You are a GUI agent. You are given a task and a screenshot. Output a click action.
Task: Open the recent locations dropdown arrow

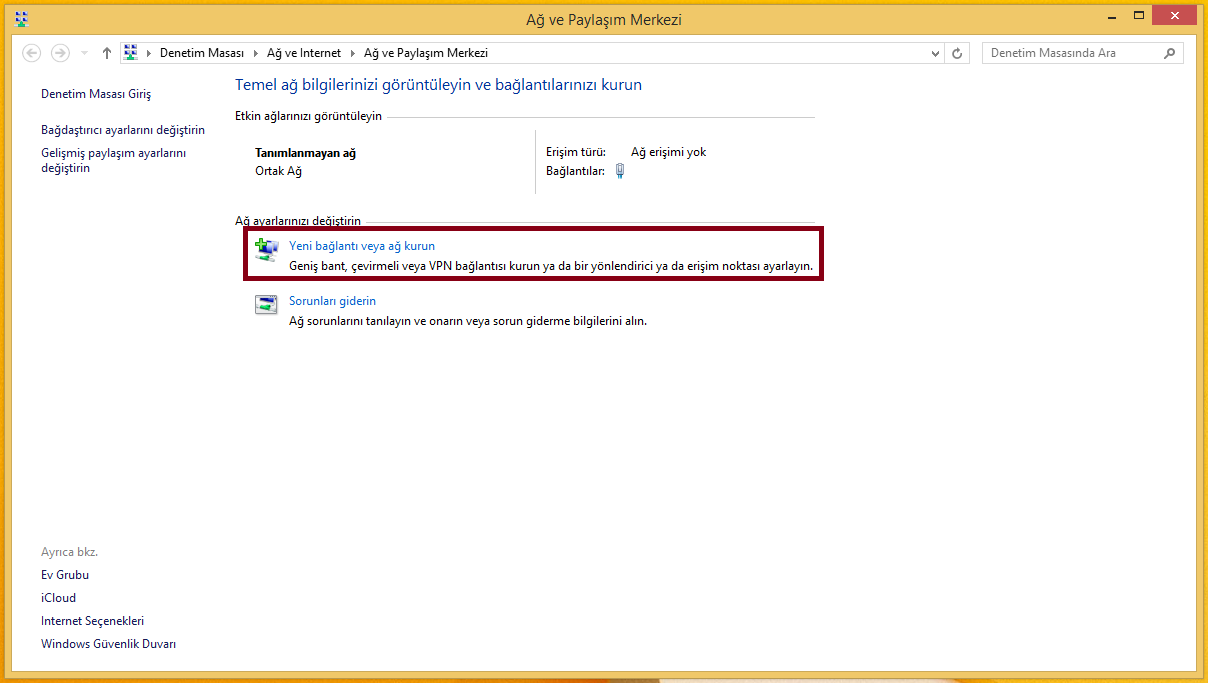(84, 53)
